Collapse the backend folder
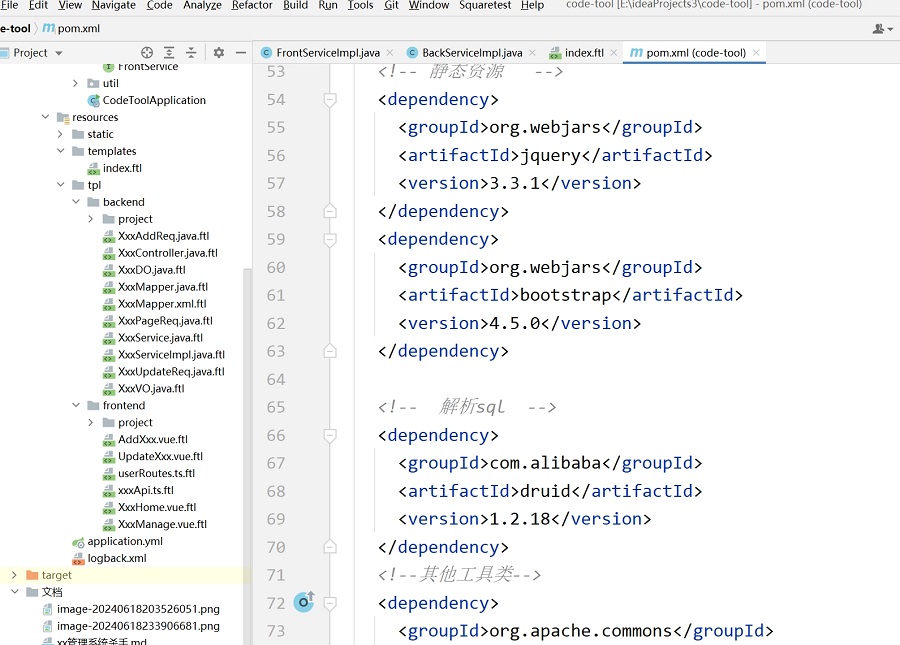The image size is (900, 645). coord(76,202)
